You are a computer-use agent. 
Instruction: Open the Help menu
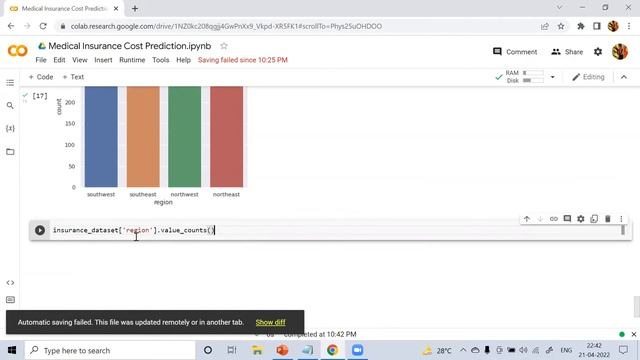[x=183, y=60]
